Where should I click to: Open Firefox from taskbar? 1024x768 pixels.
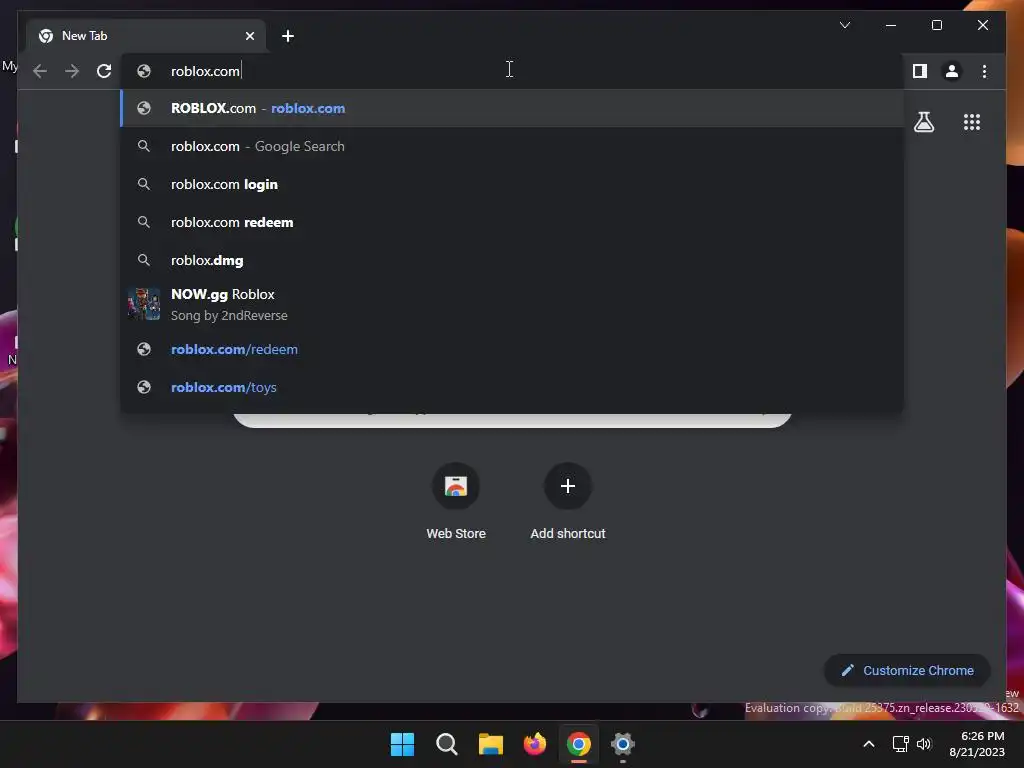point(535,744)
